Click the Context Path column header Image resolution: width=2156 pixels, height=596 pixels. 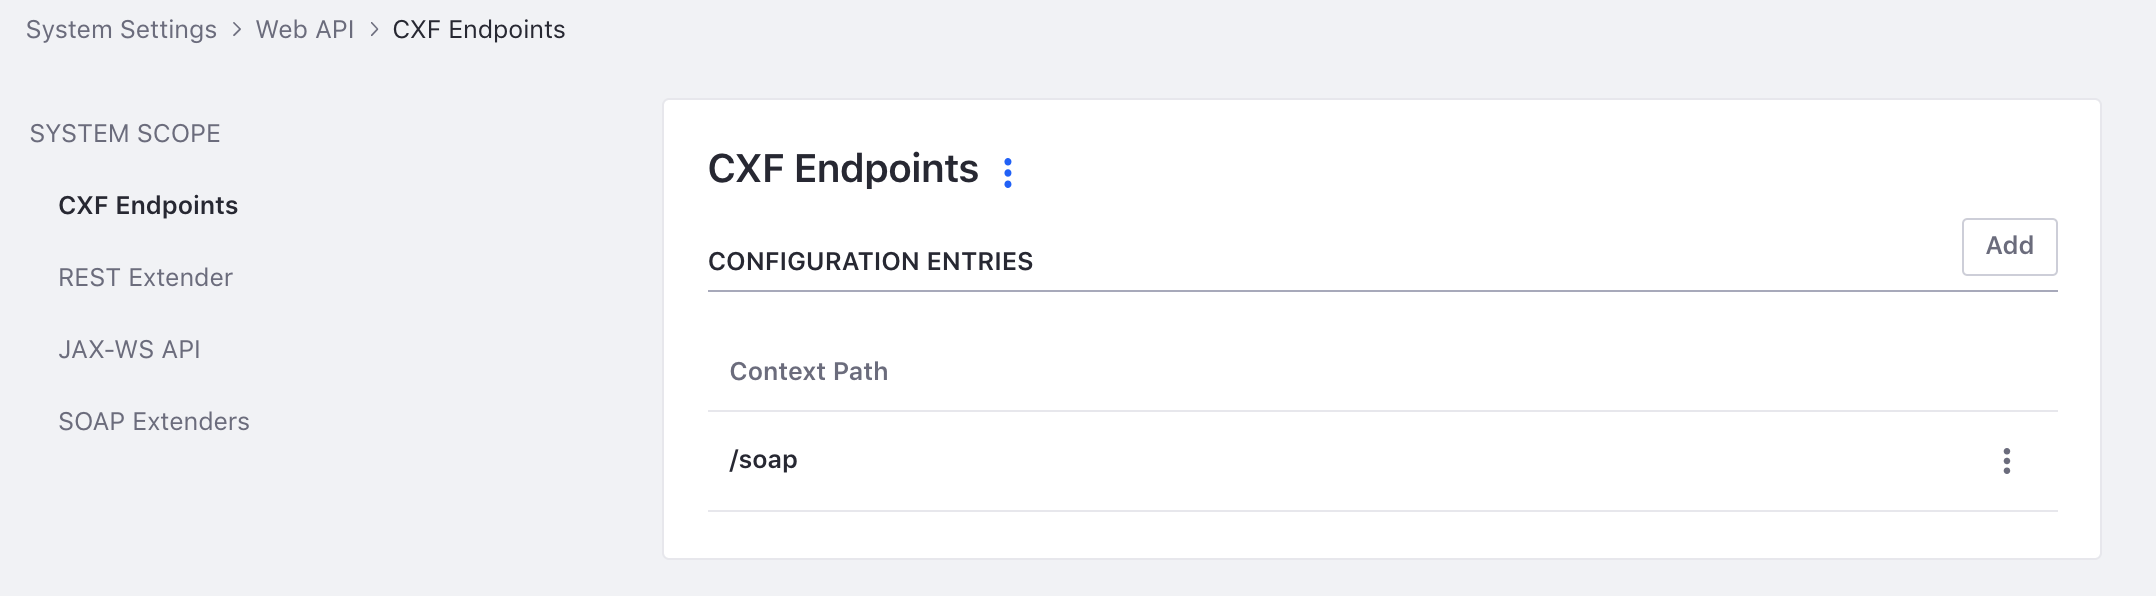[x=808, y=372]
